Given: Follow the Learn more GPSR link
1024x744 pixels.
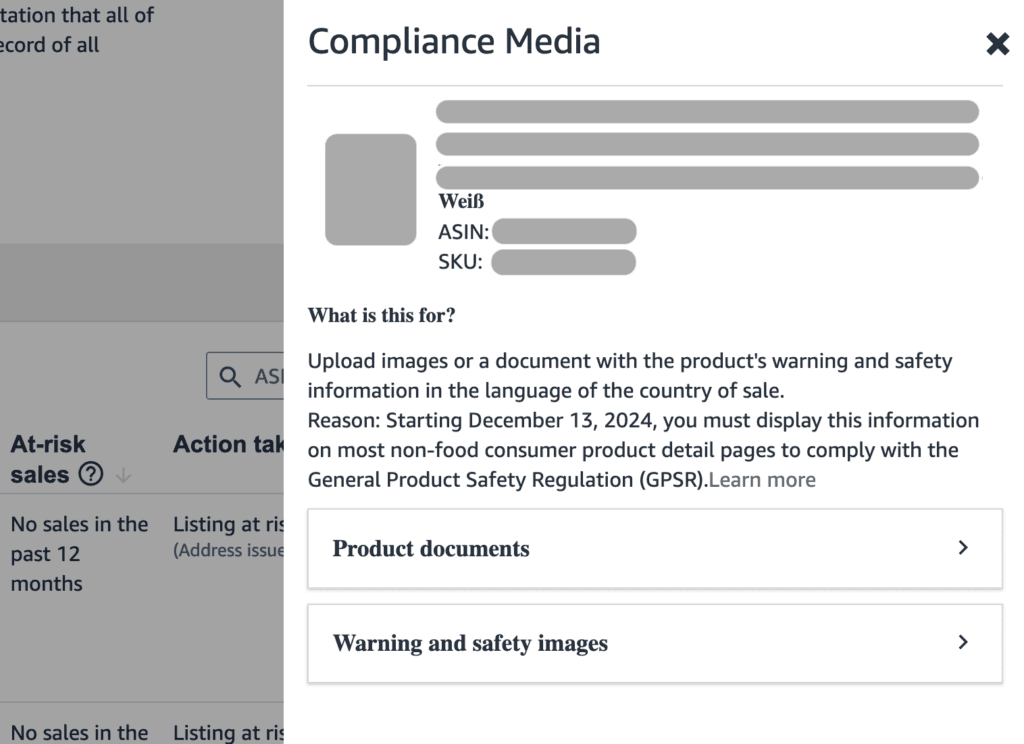Looking at the screenshot, I should (x=761, y=480).
